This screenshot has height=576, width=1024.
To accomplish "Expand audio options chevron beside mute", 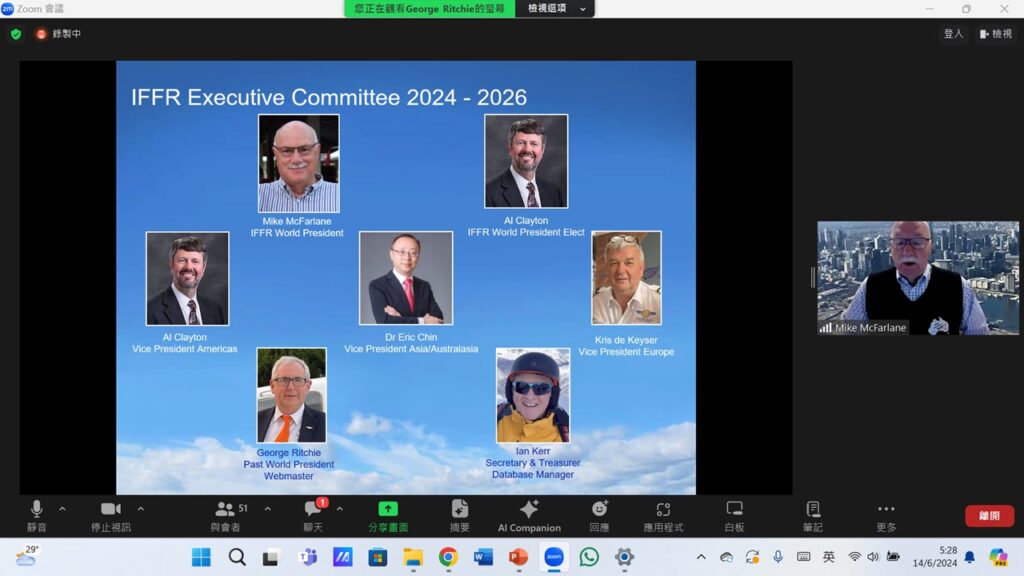I will coord(62,509).
